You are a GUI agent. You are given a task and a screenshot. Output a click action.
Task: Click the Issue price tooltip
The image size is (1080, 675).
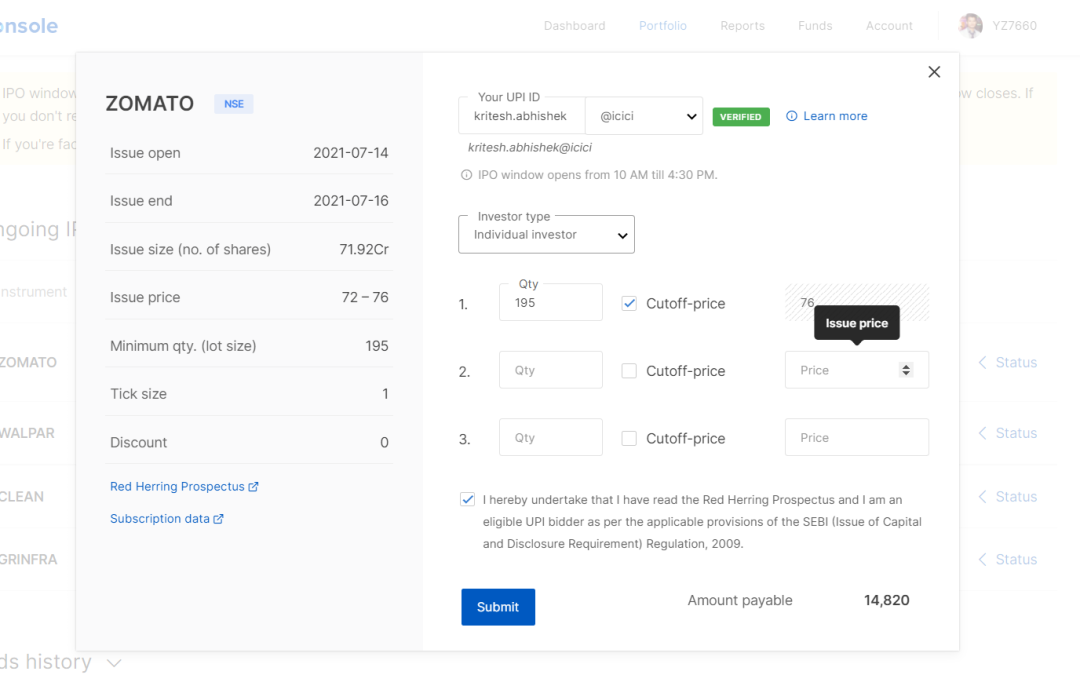coord(857,323)
